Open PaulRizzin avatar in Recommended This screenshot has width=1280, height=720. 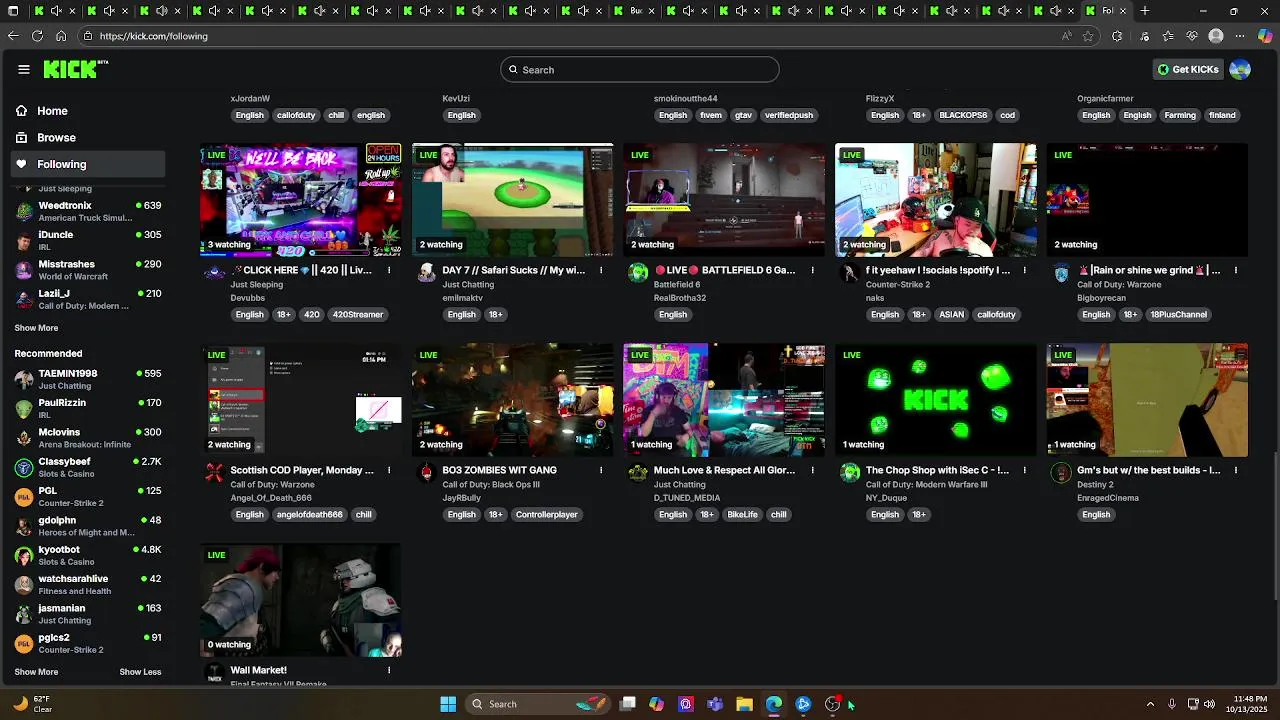click(x=24, y=408)
